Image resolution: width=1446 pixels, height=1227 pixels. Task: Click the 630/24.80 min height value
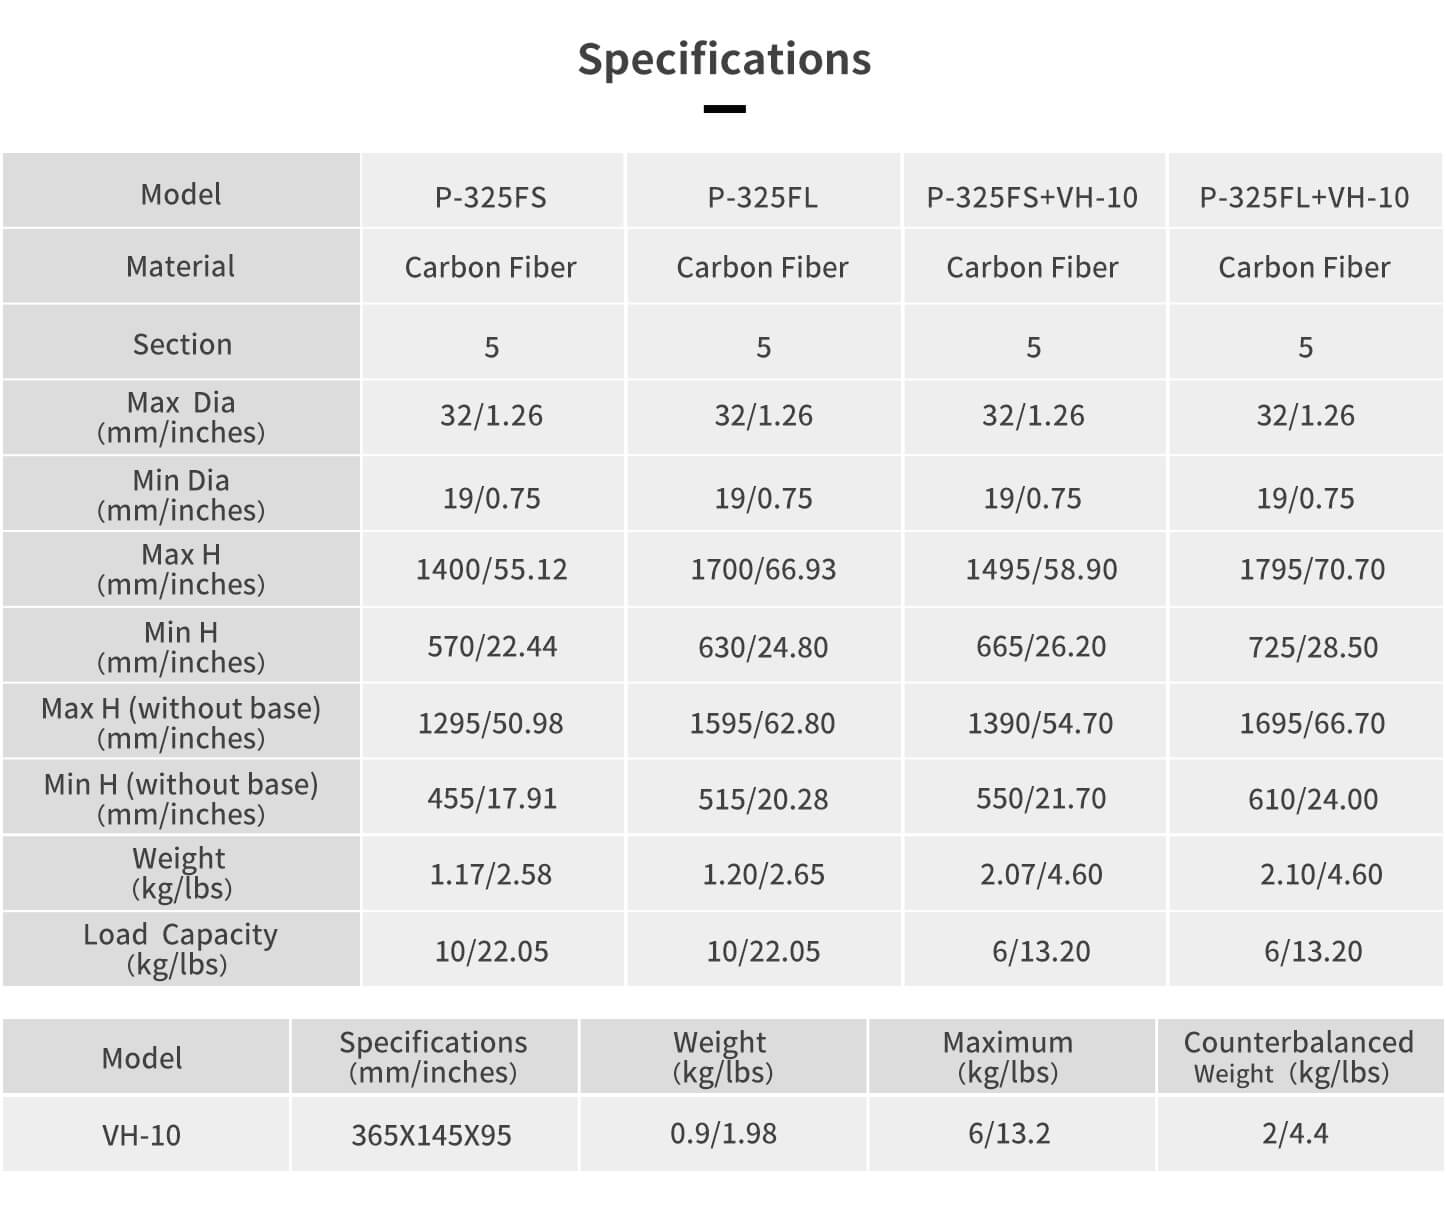763,647
